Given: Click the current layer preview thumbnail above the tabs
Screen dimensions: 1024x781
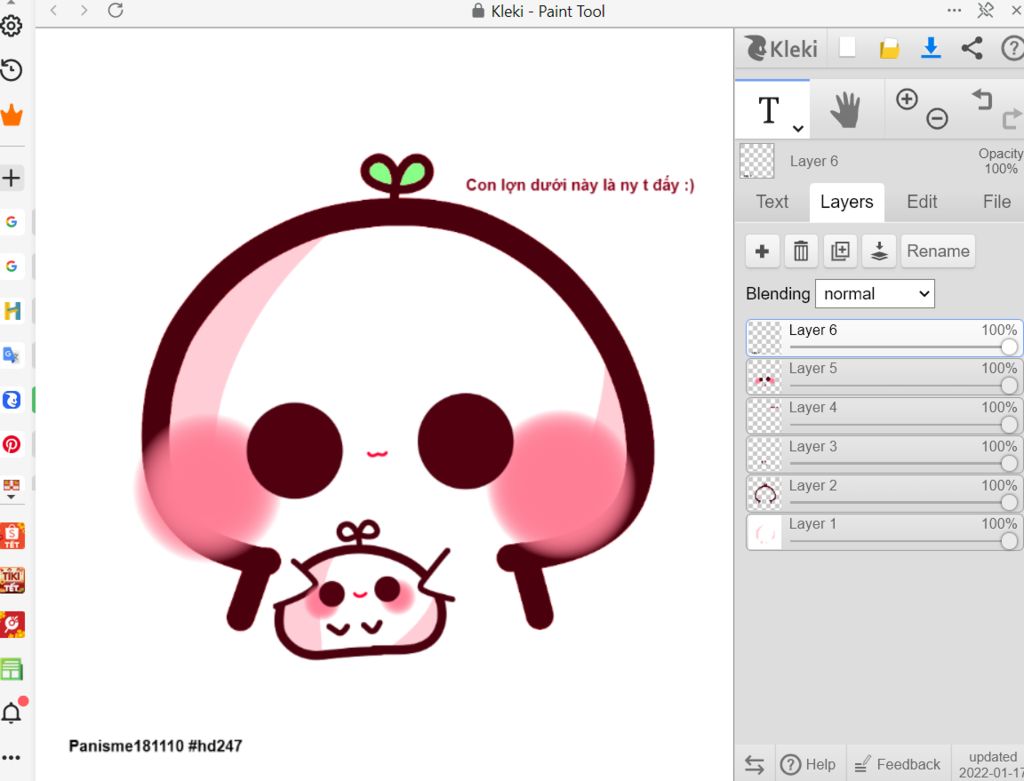Looking at the screenshot, I should 757,161.
